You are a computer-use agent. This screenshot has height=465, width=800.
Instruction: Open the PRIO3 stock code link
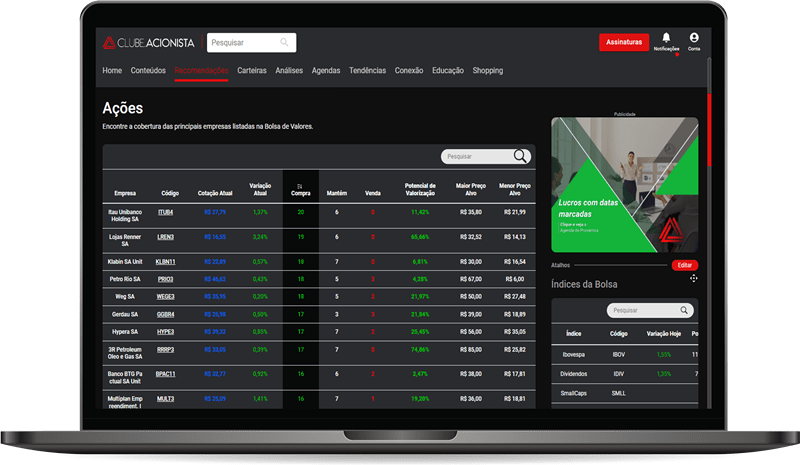tap(165, 279)
